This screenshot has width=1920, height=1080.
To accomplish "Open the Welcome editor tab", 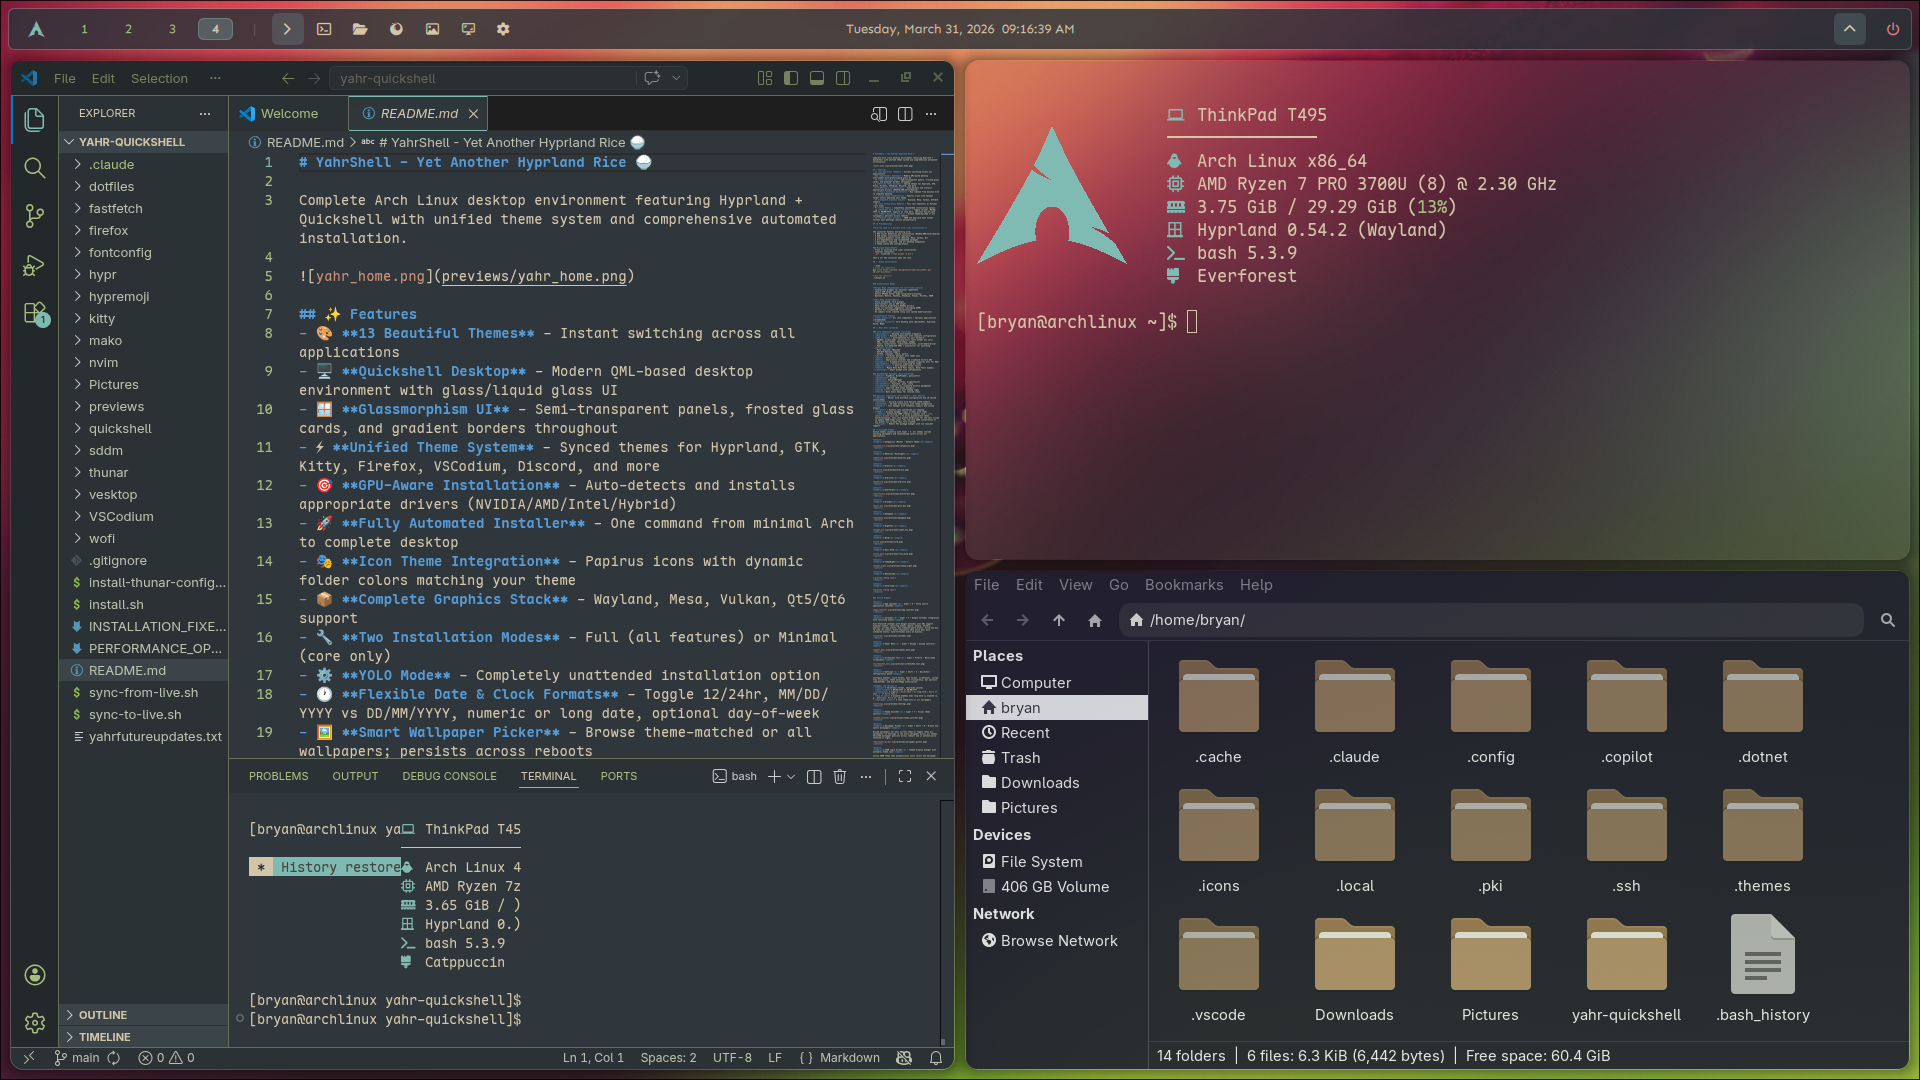I will pyautogui.click(x=289, y=114).
